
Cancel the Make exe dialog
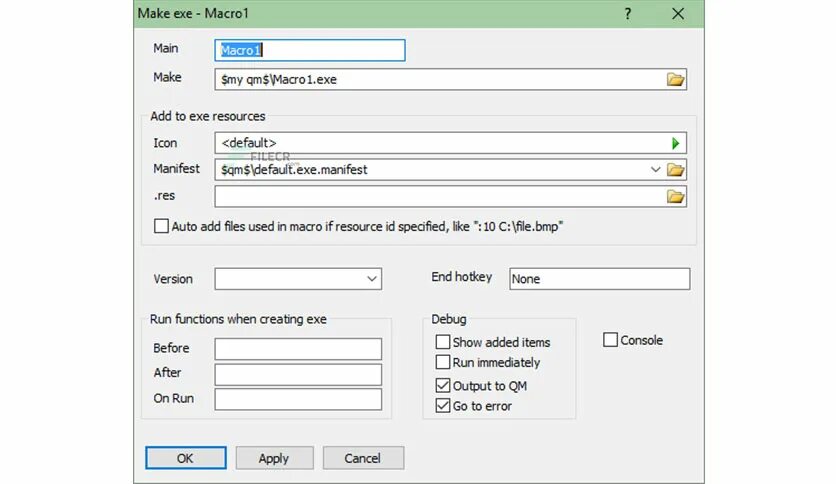(x=363, y=458)
